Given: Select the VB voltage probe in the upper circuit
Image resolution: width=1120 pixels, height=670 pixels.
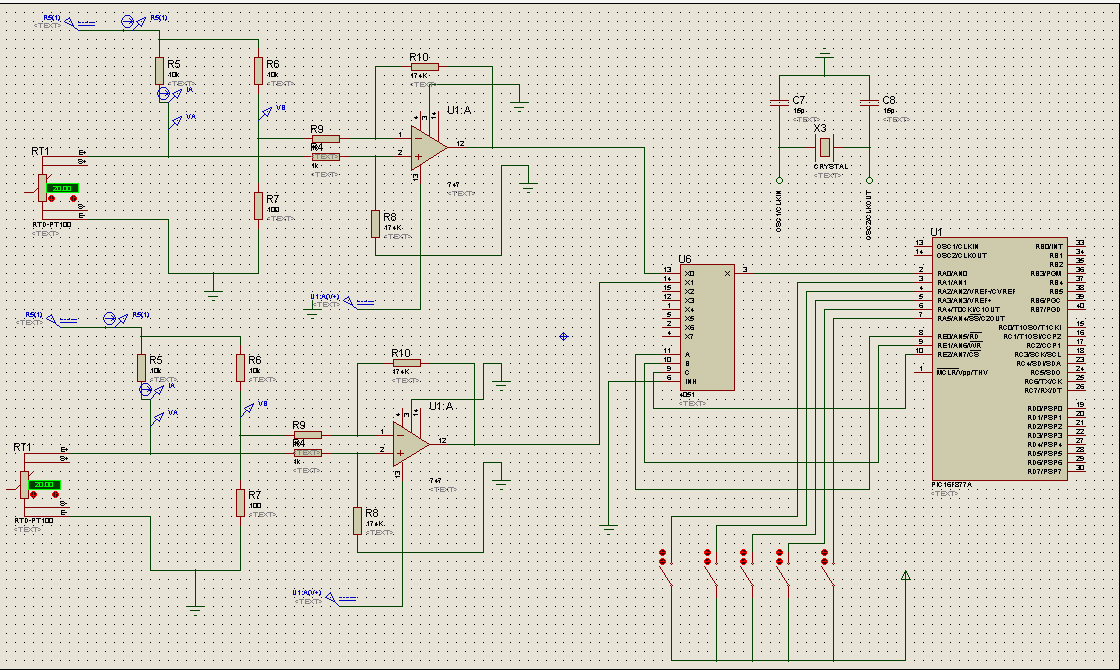Looking at the screenshot, I should pyautogui.click(x=266, y=112).
